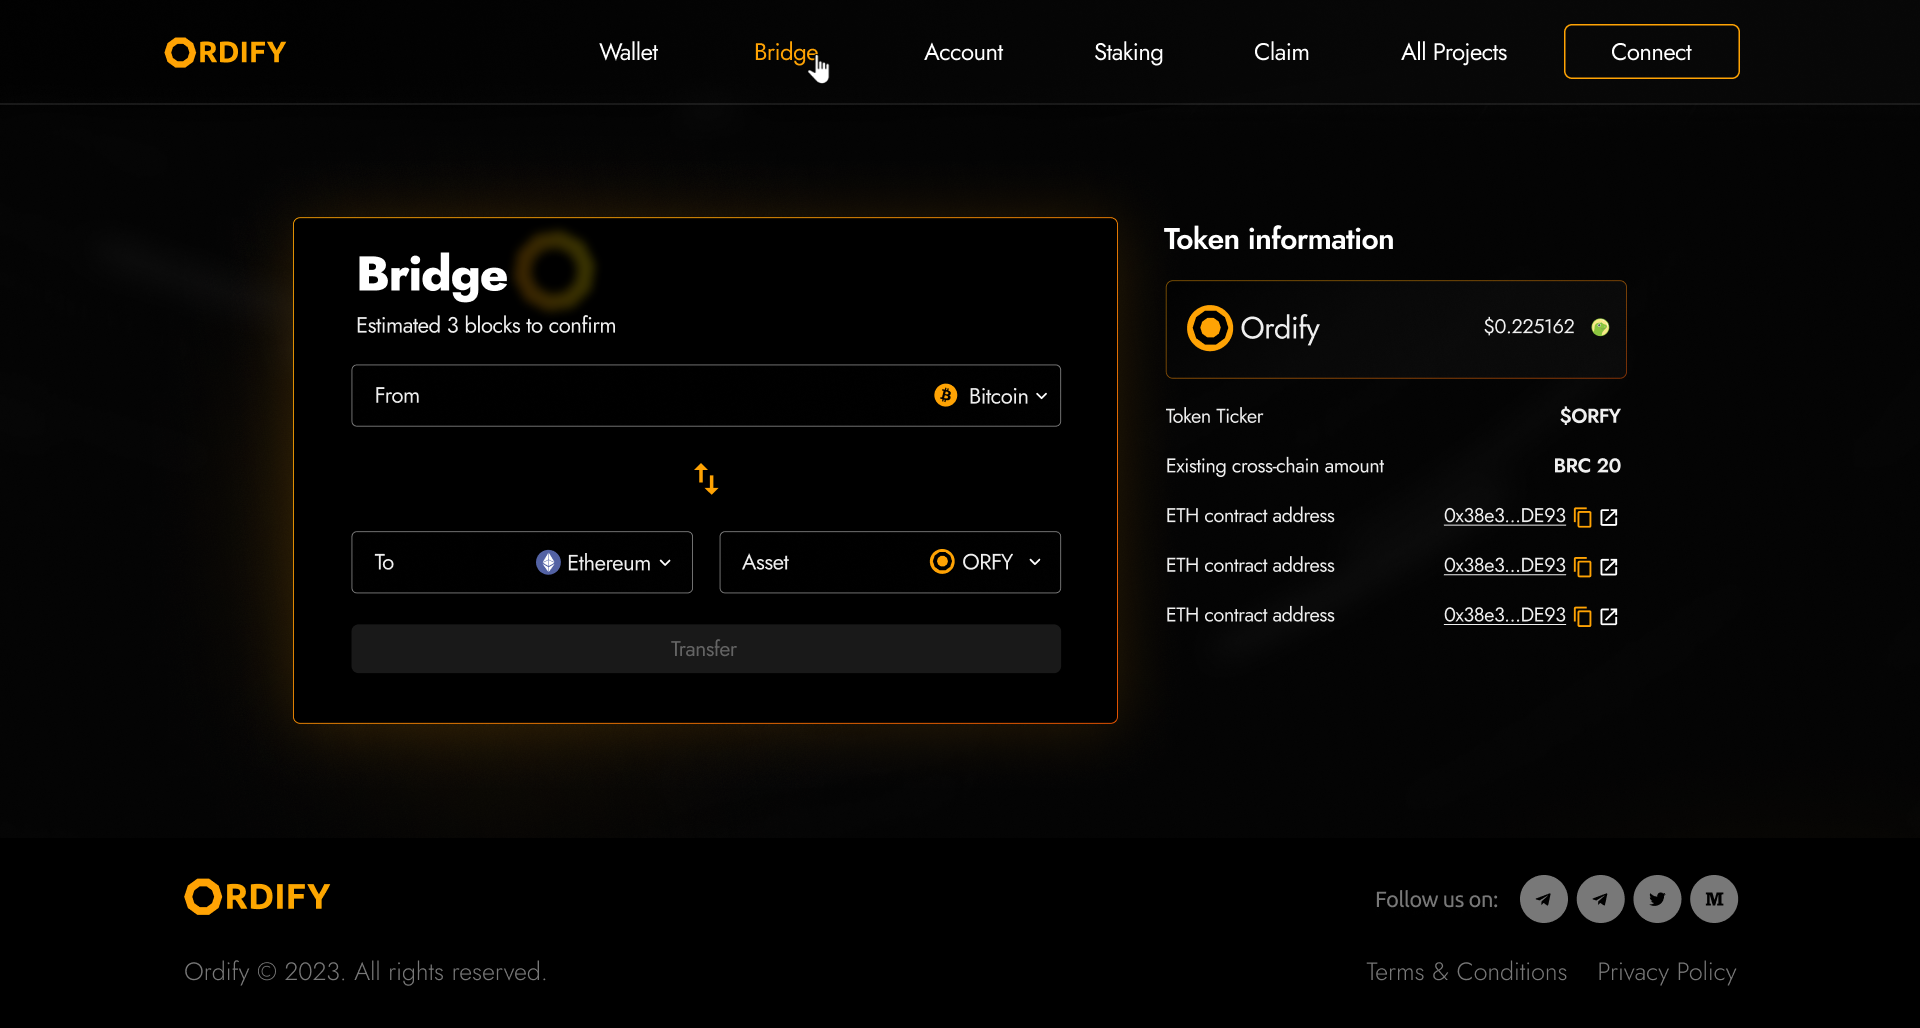The height and width of the screenshot is (1028, 1920).
Task: Open the Medium social icon
Action: click(x=1713, y=899)
